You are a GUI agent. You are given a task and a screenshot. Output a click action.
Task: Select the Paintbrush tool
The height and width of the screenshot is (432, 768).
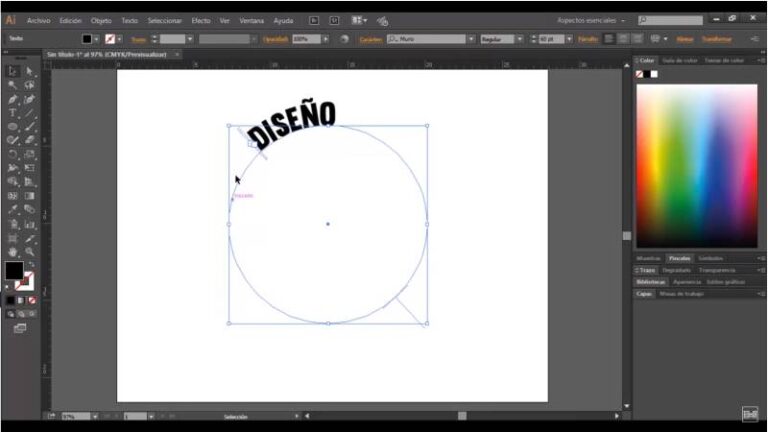coord(29,126)
